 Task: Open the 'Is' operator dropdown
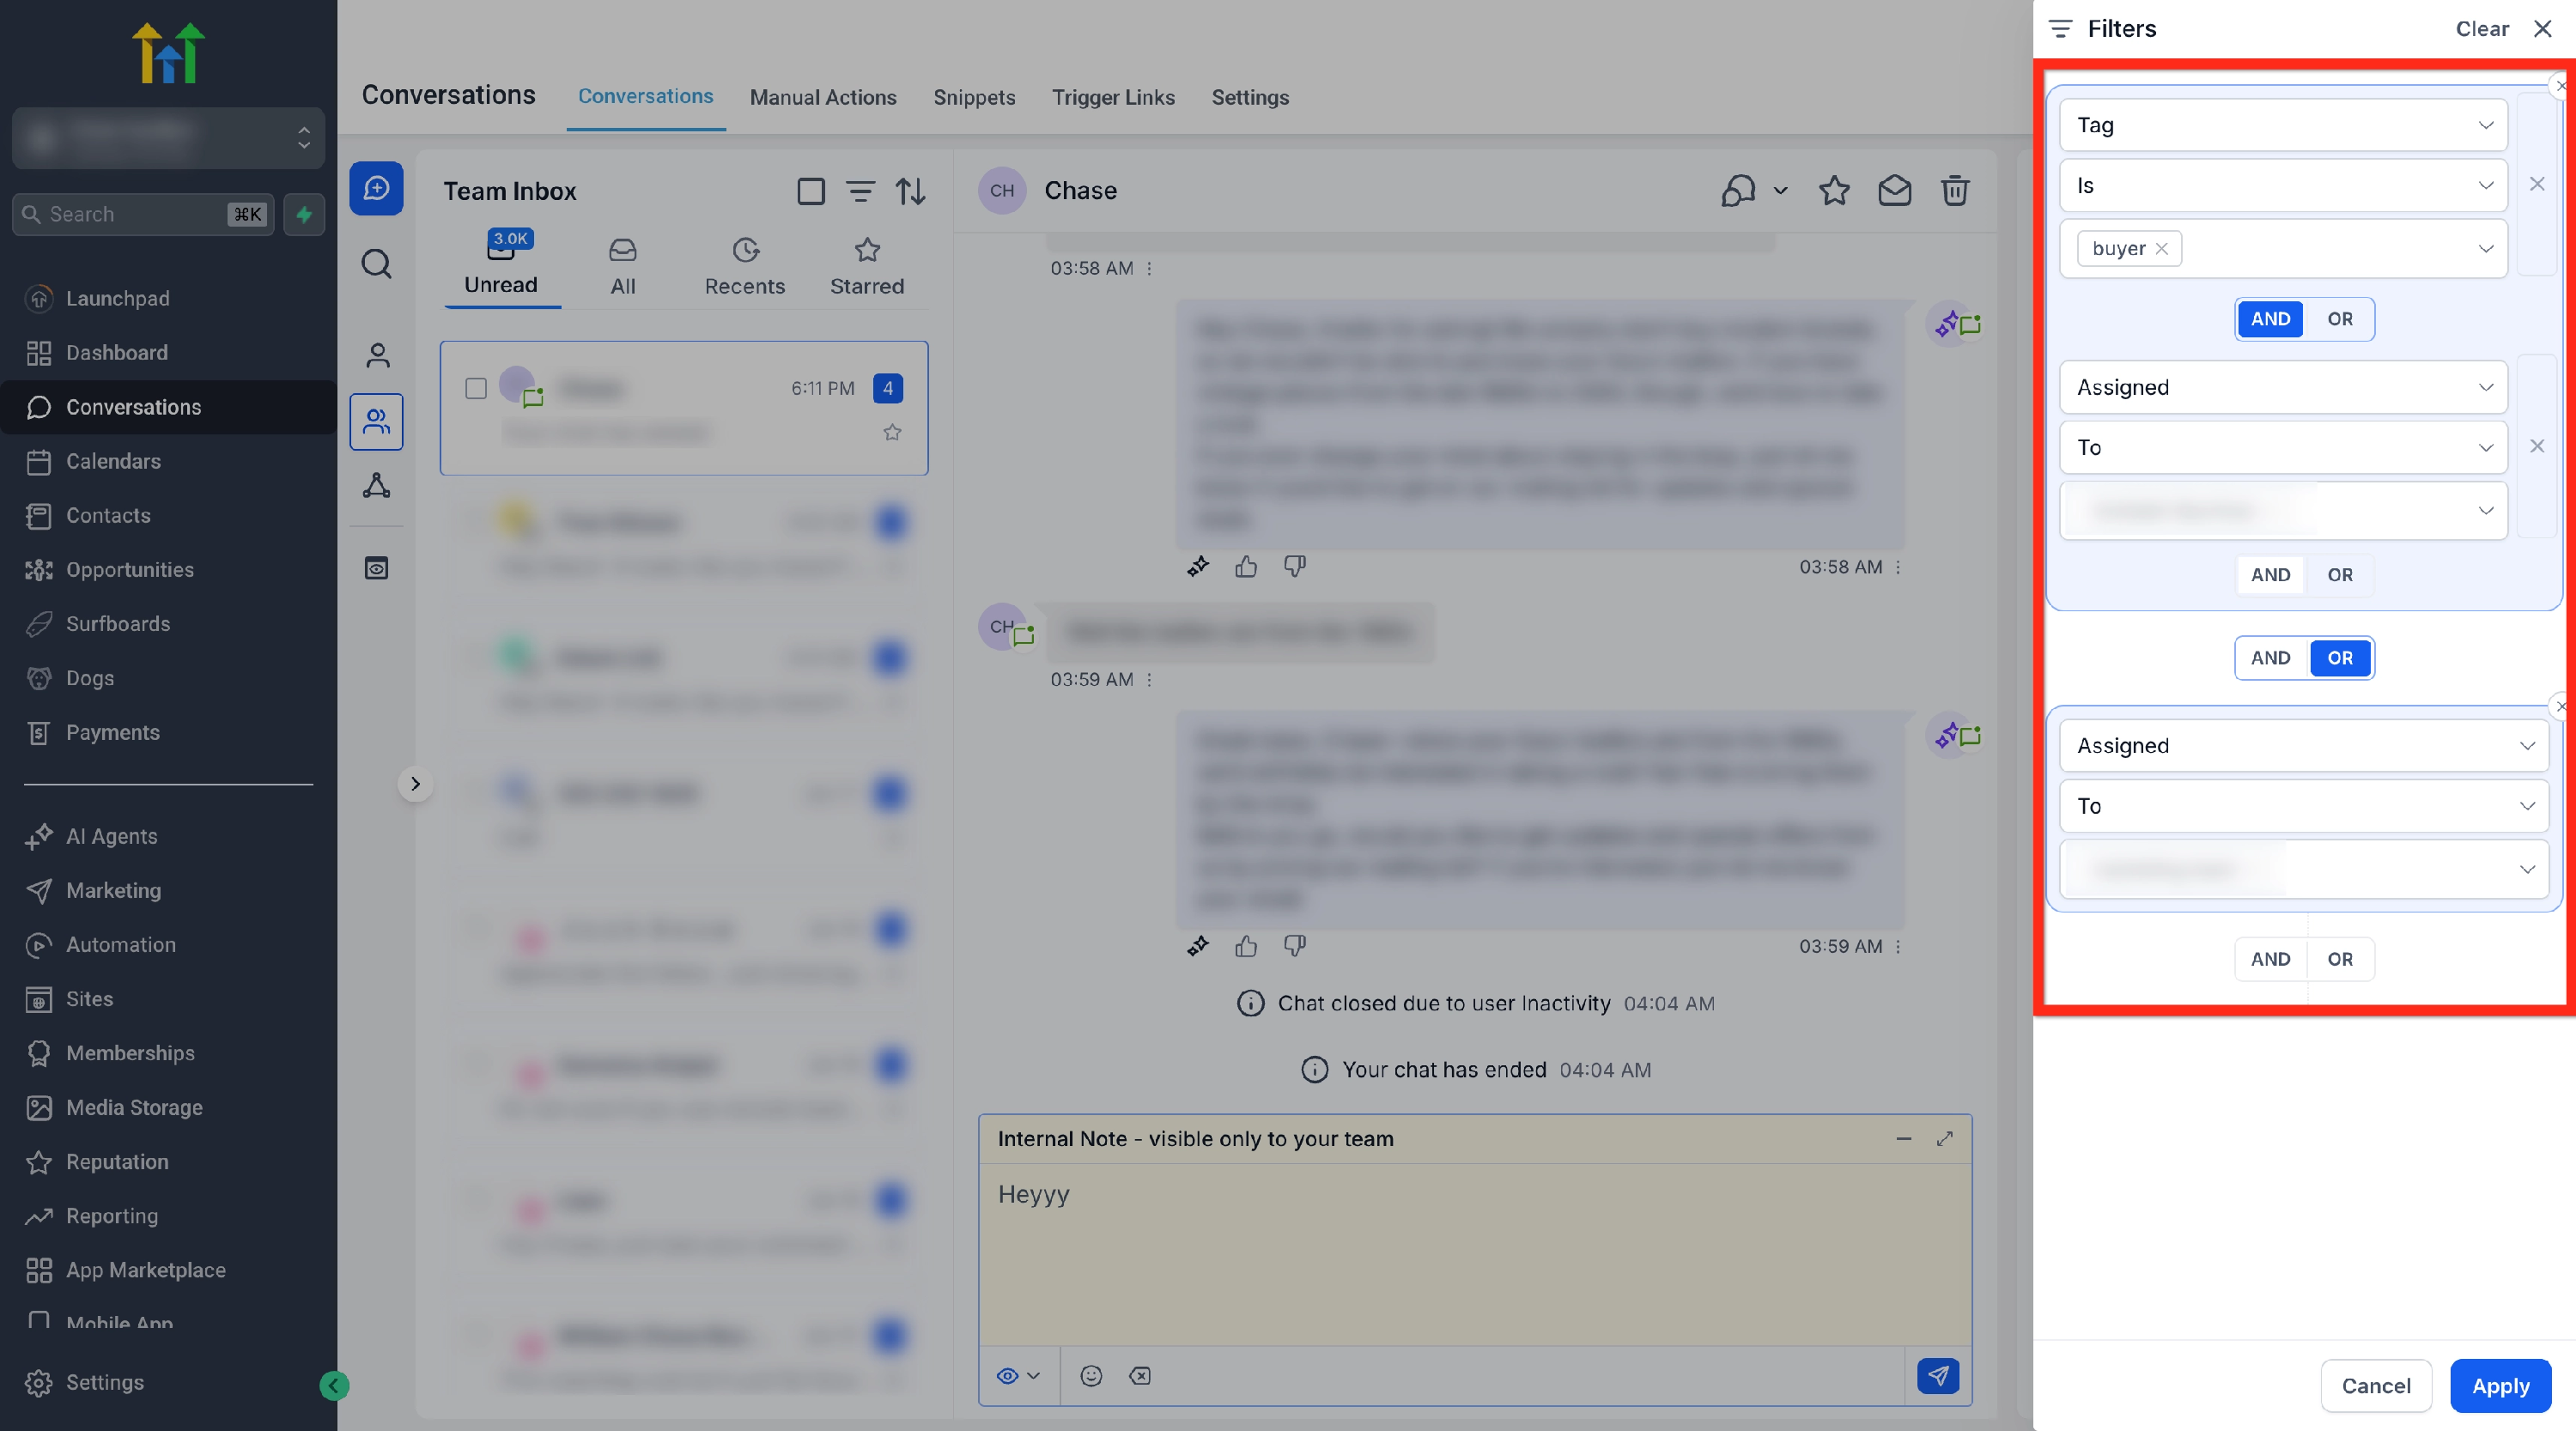coord(2283,185)
